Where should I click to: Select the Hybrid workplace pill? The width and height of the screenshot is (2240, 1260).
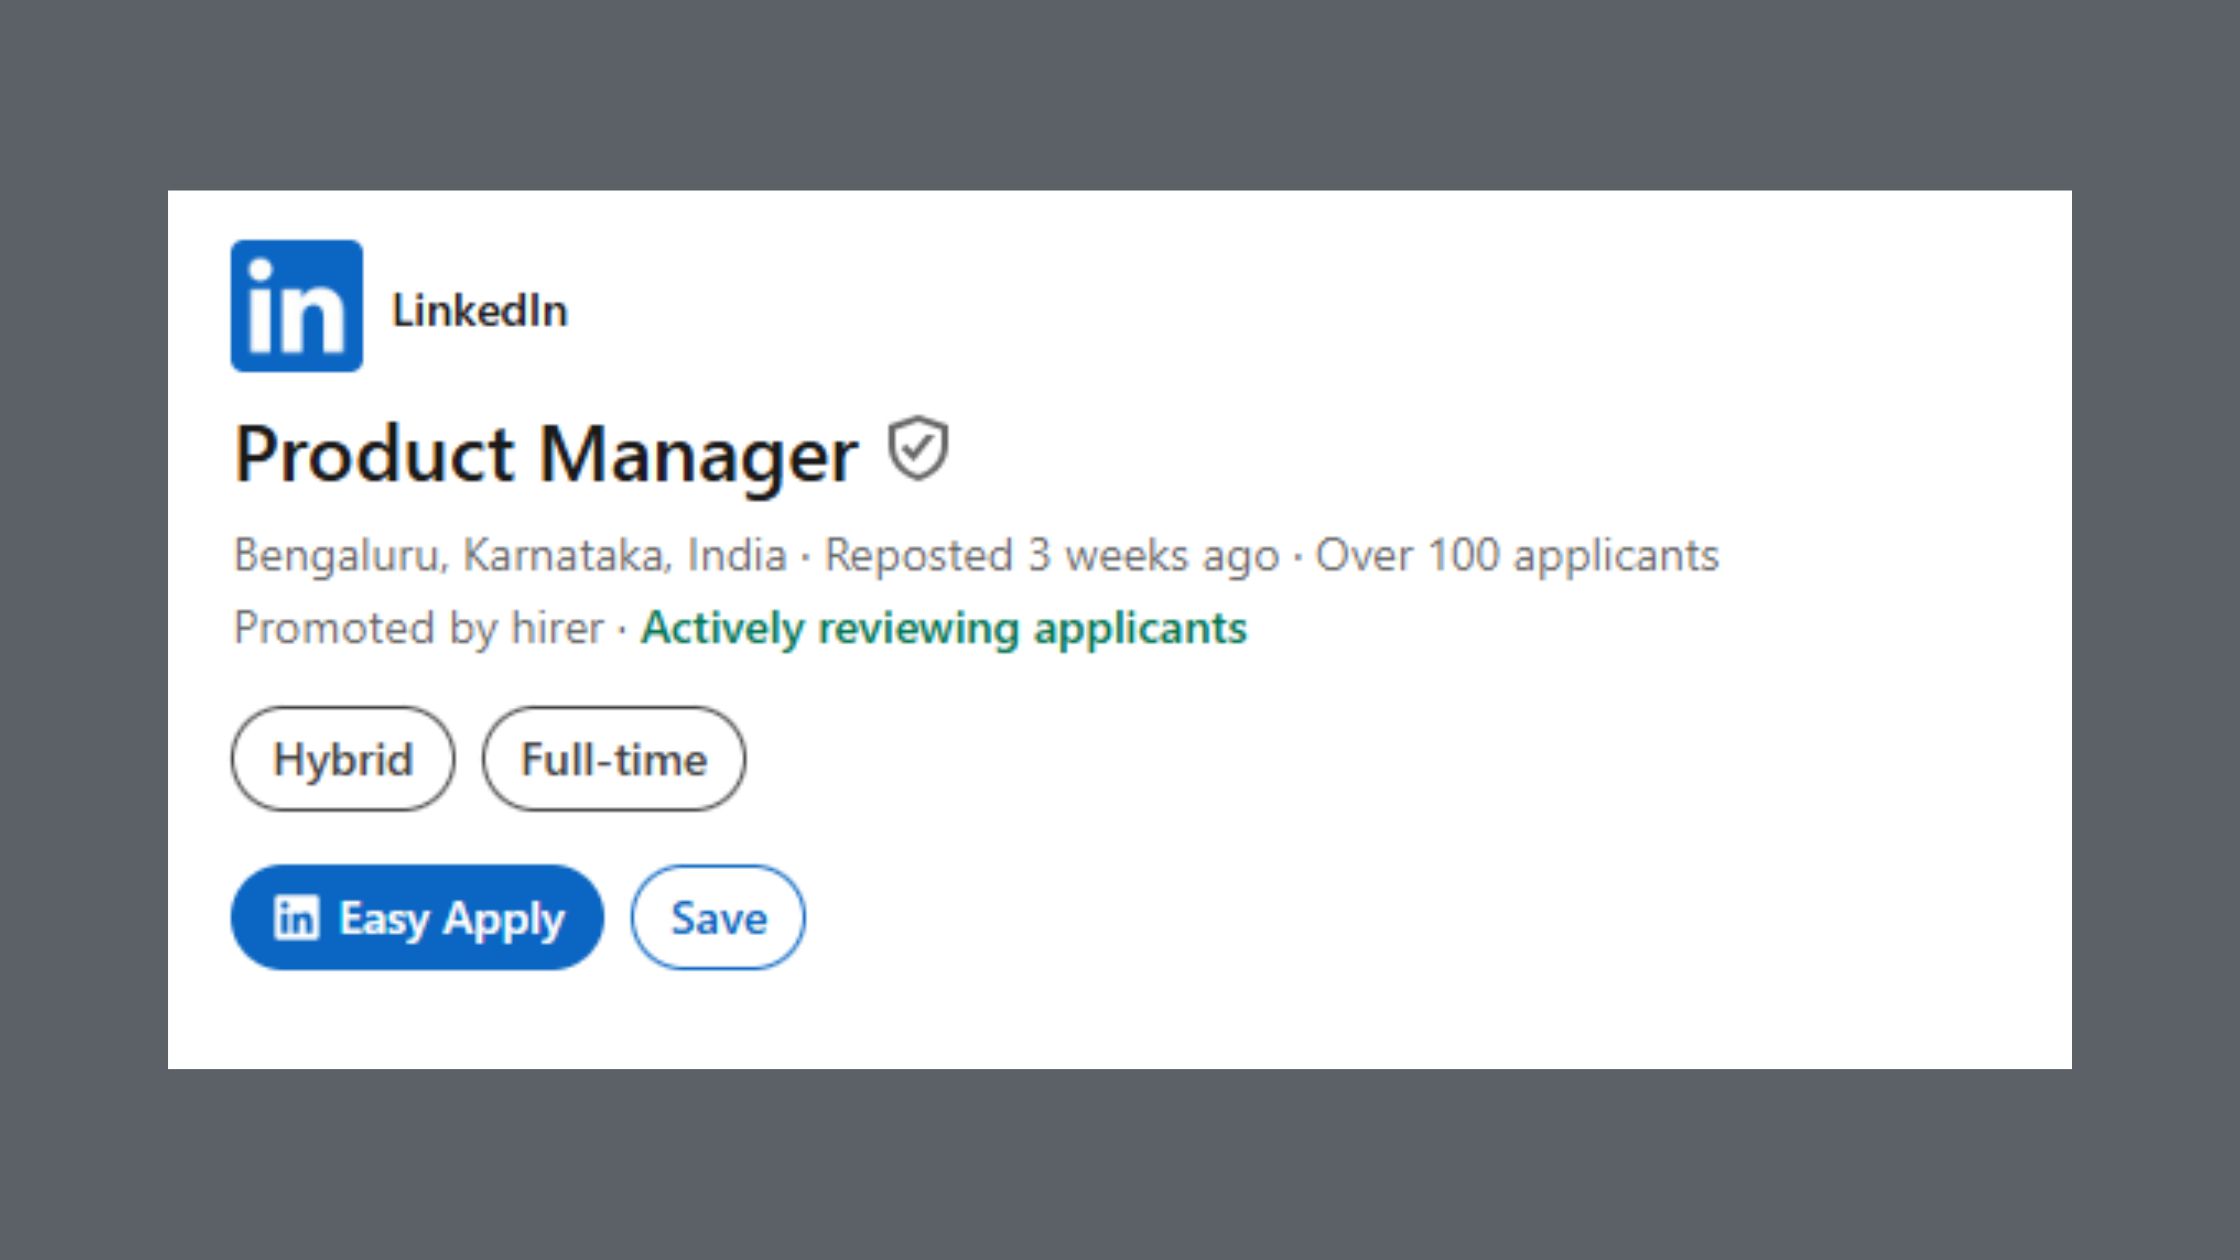(x=342, y=759)
